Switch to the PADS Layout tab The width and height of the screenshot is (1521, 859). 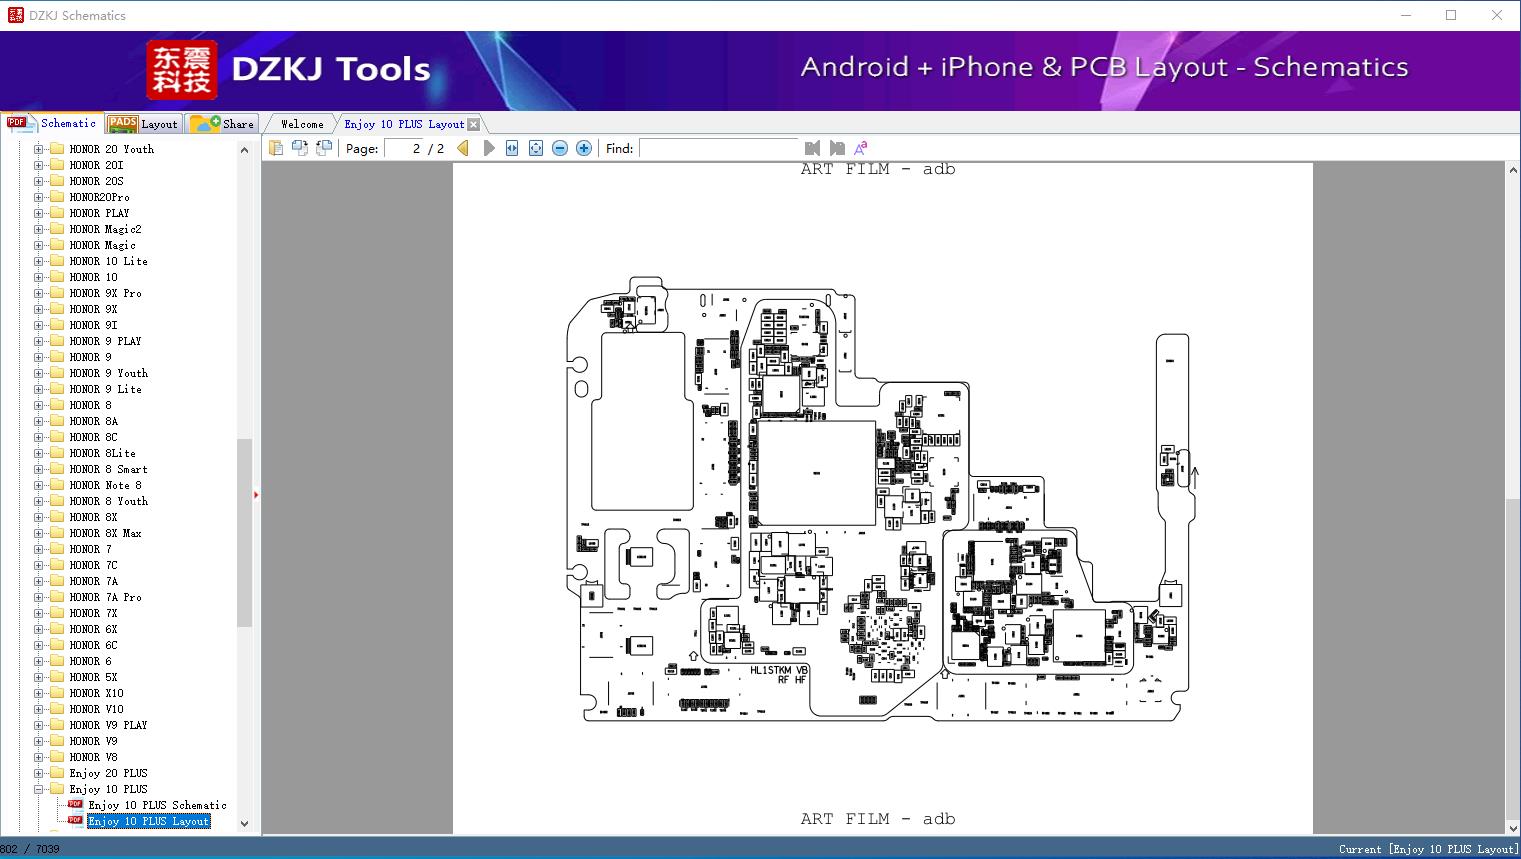tap(143, 124)
